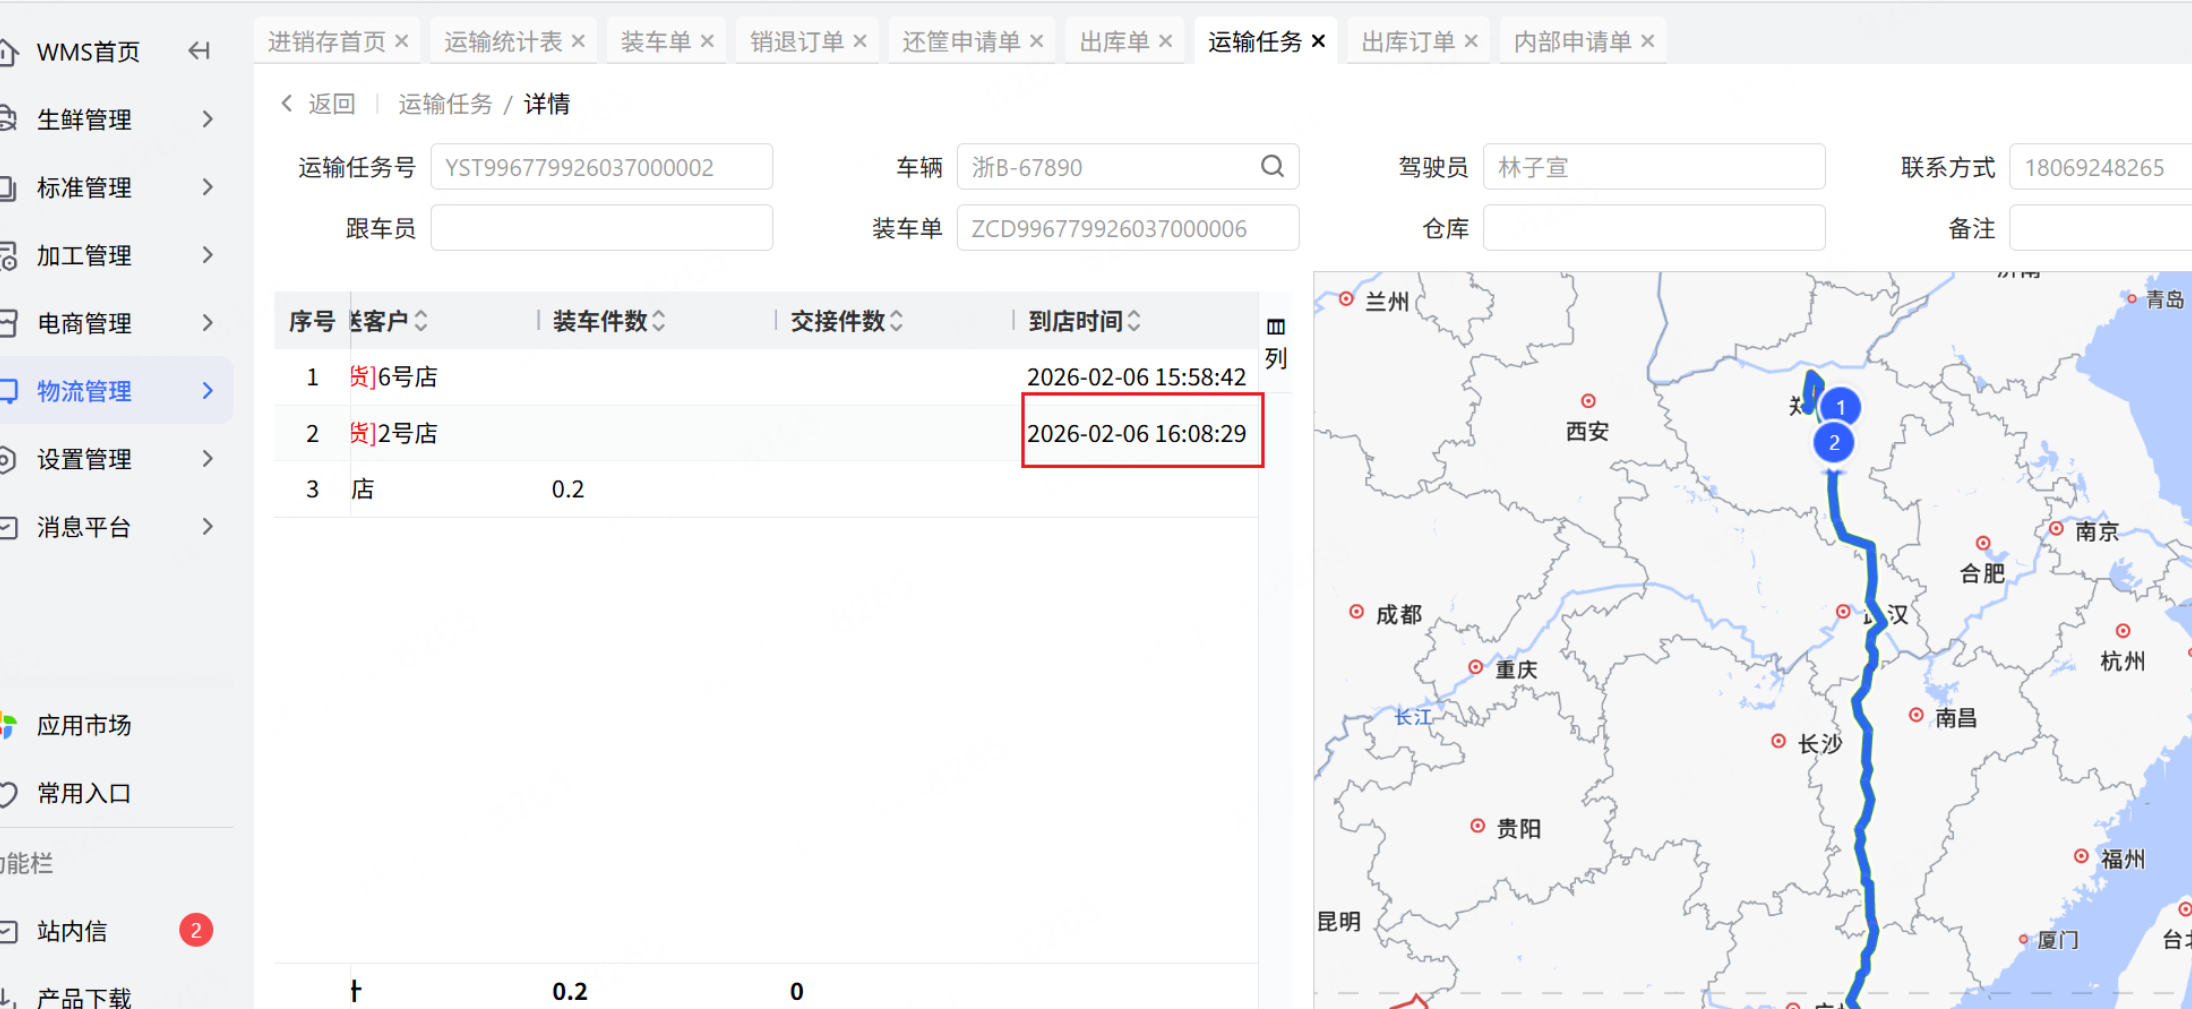Open the 出库单 tab
The width and height of the screenshot is (2192, 1009).
point(1114,41)
